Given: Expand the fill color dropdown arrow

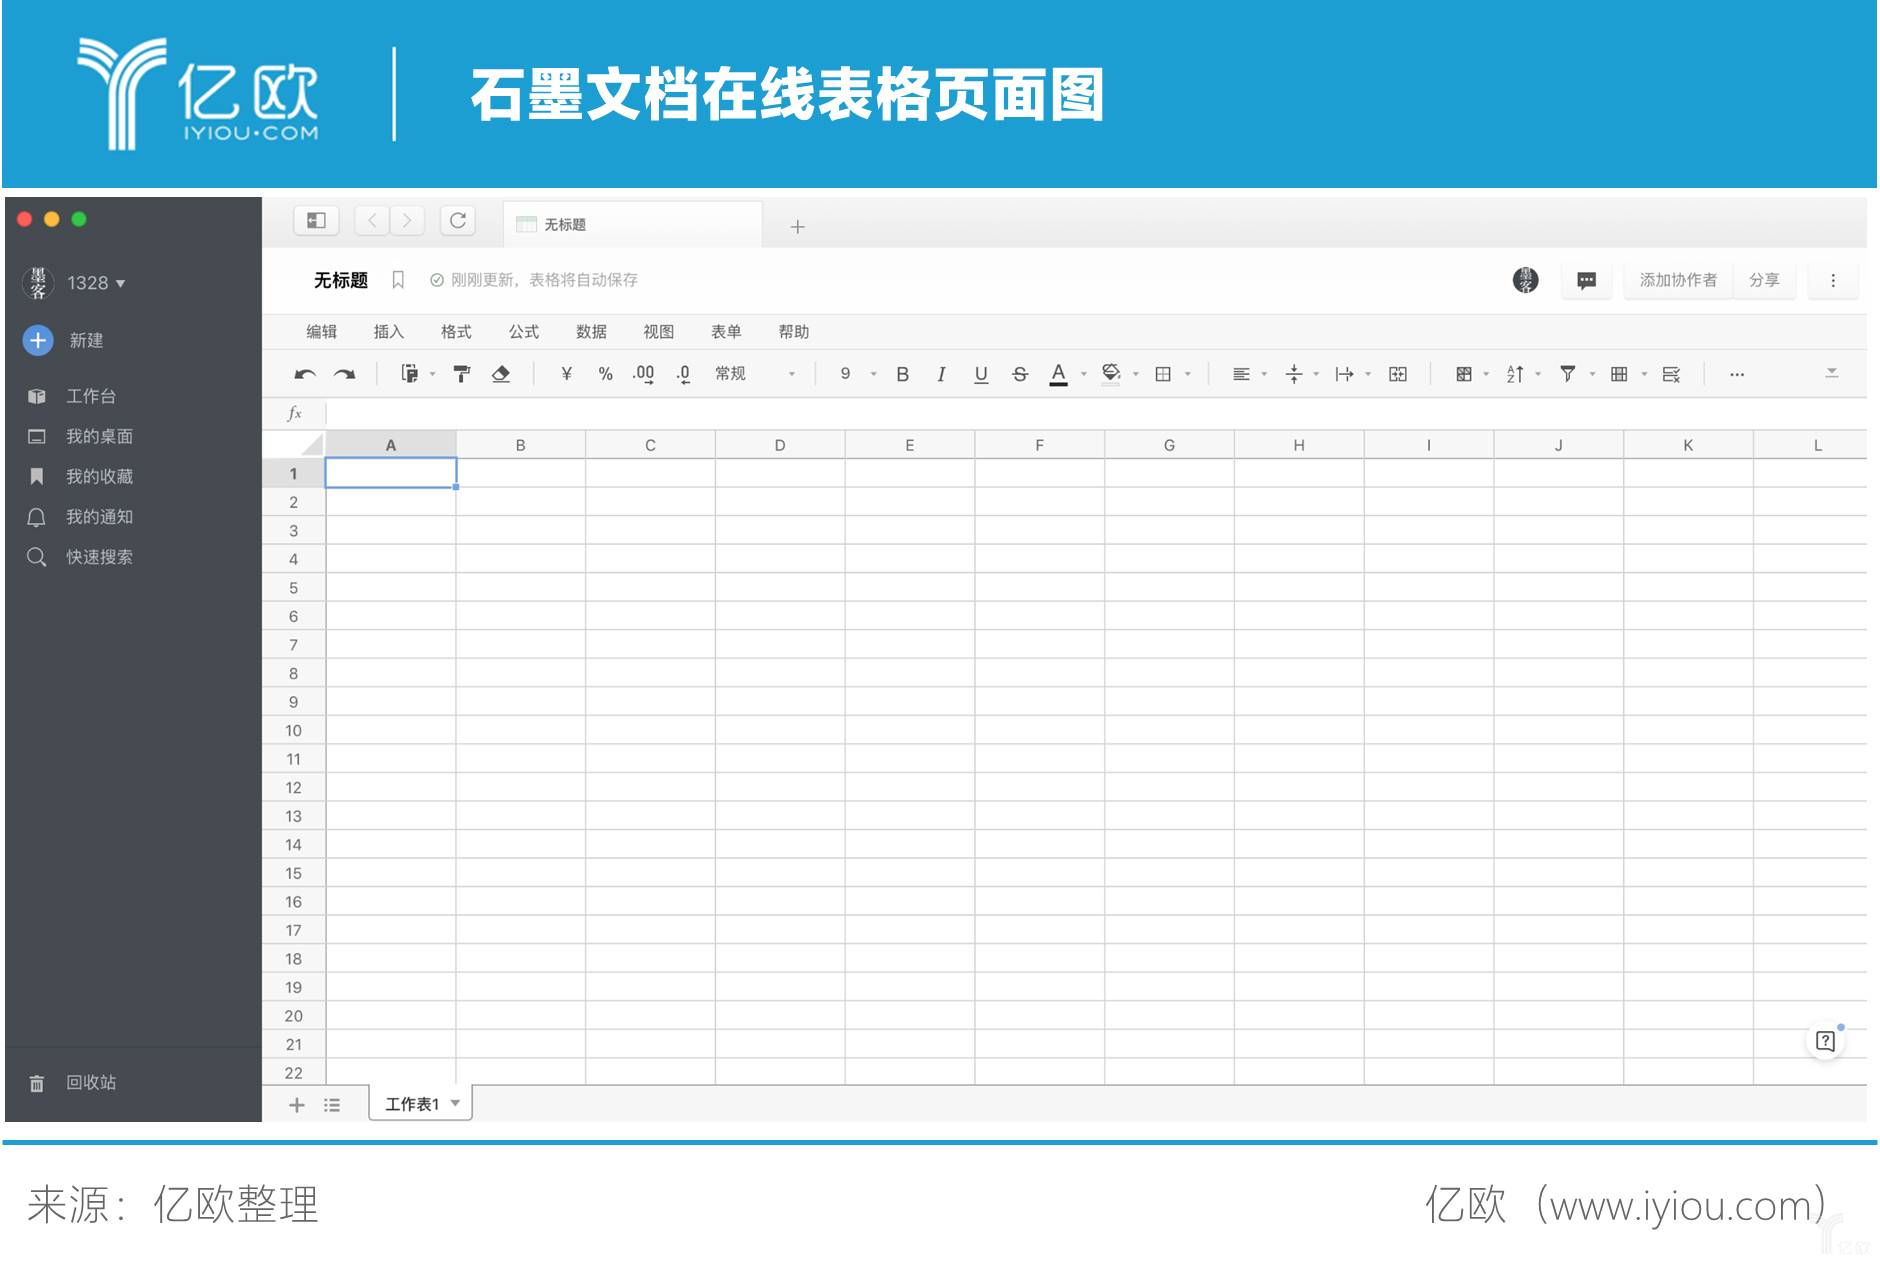Looking at the screenshot, I should (x=1136, y=374).
